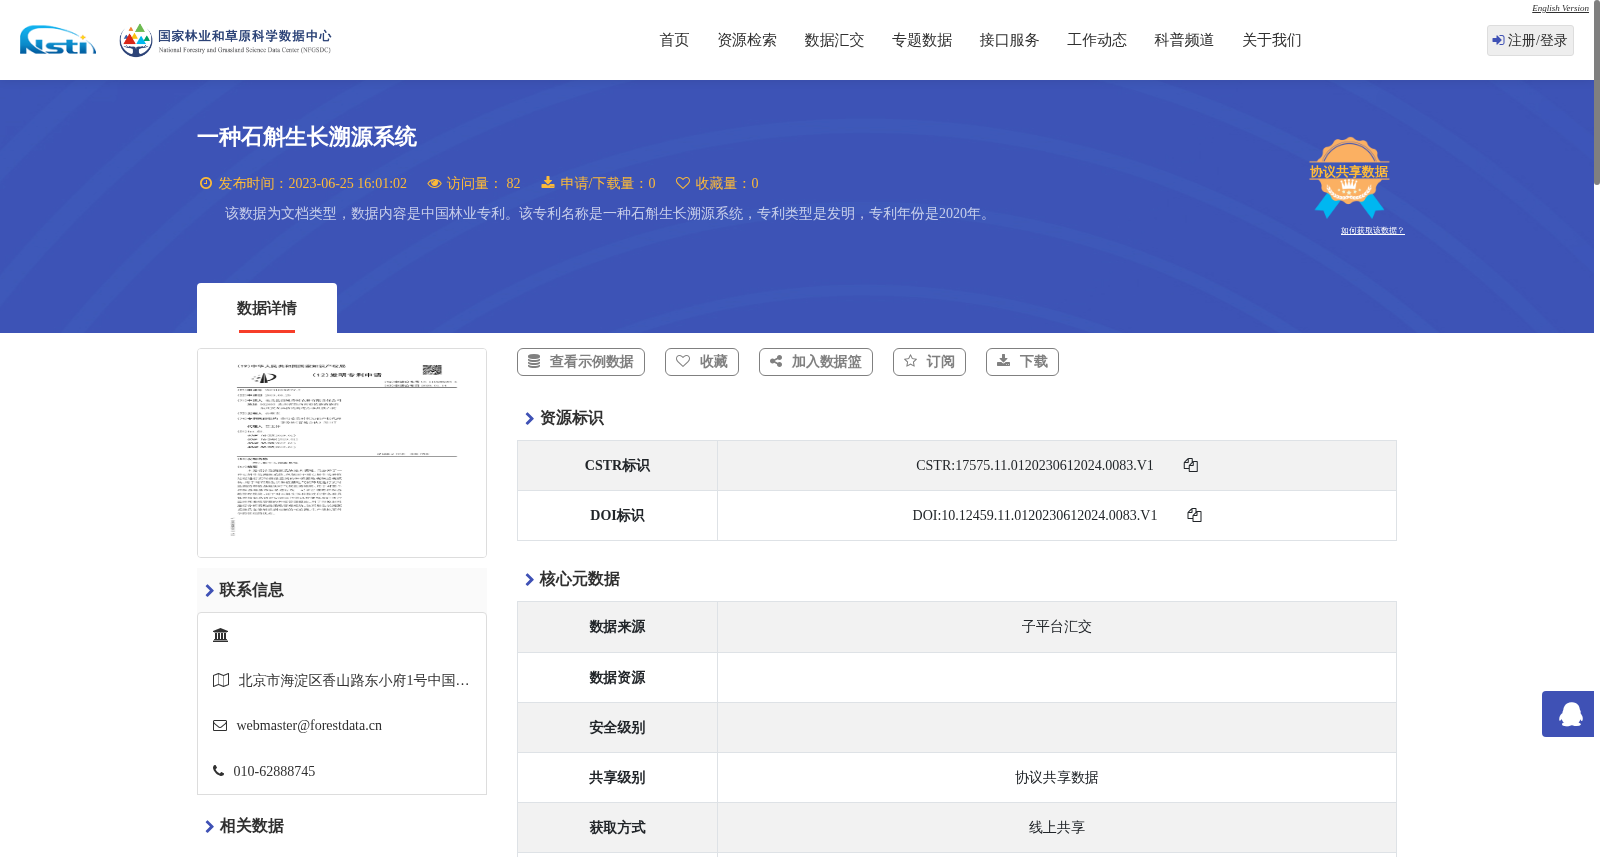The width and height of the screenshot is (1600, 857).
Task: Click the vertical page scrollbar
Action: (x=1597, y=92)
